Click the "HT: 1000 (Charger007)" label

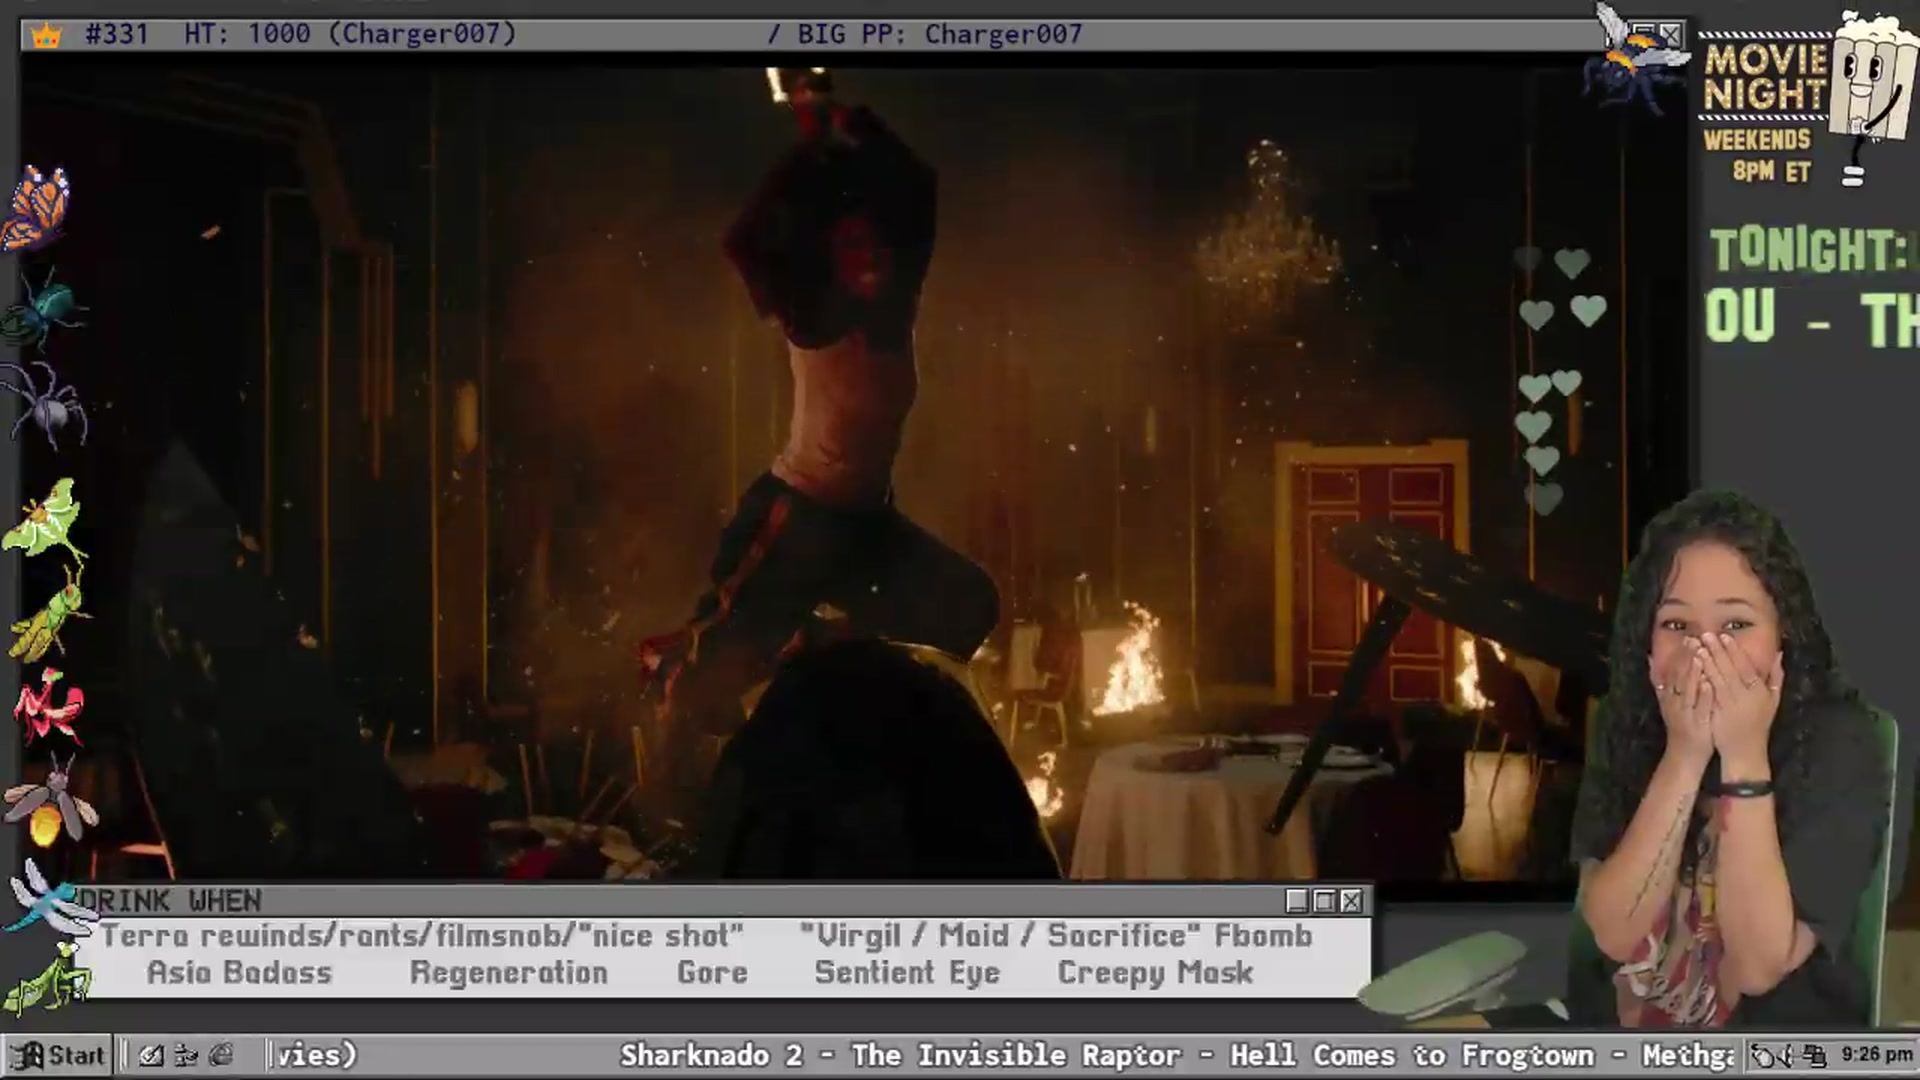(x=350, y=35)
